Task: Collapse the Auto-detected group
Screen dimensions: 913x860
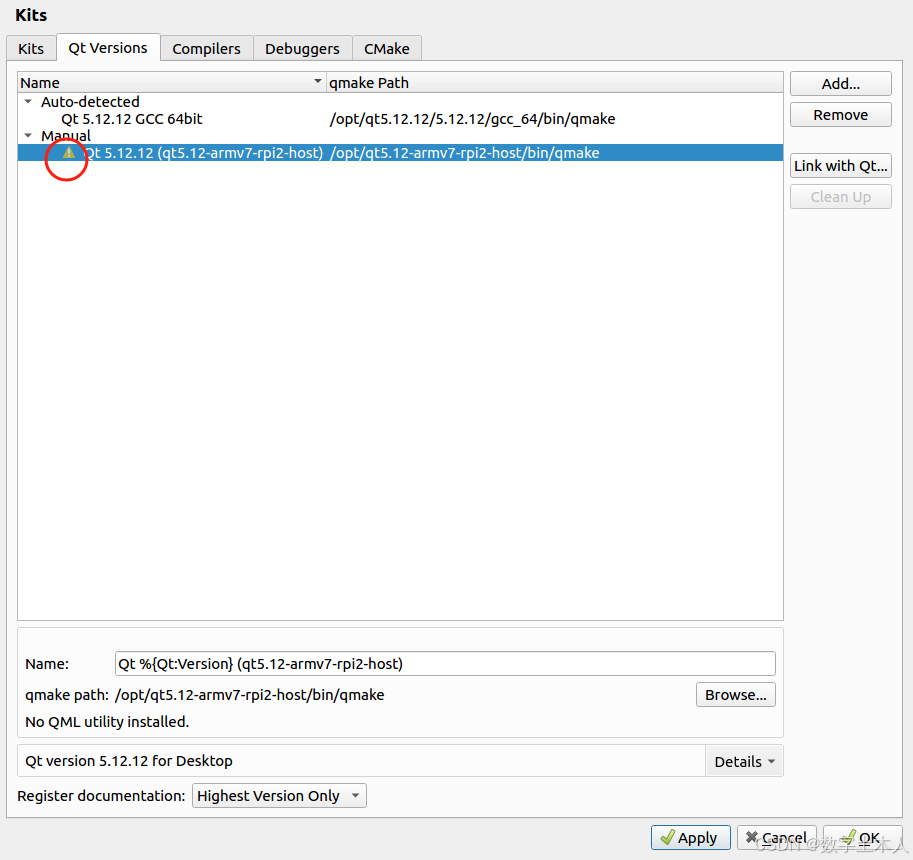Action: (28, 101)
